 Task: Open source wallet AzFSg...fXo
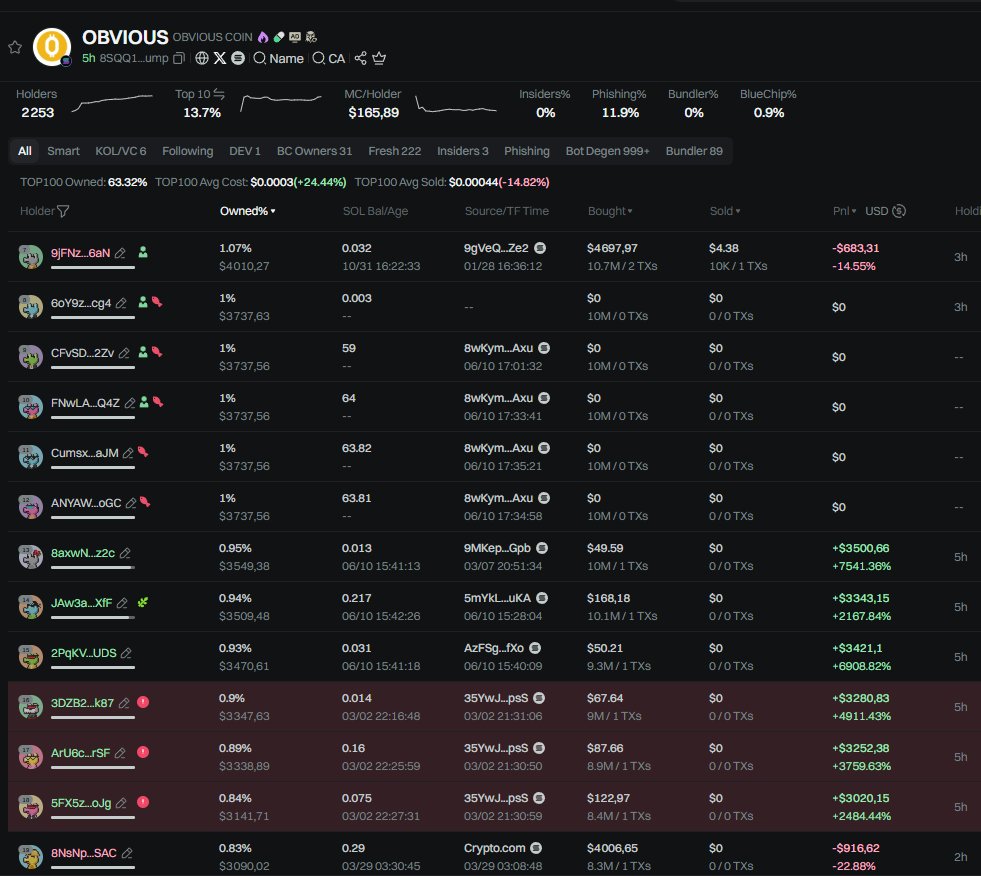[494, 649]
